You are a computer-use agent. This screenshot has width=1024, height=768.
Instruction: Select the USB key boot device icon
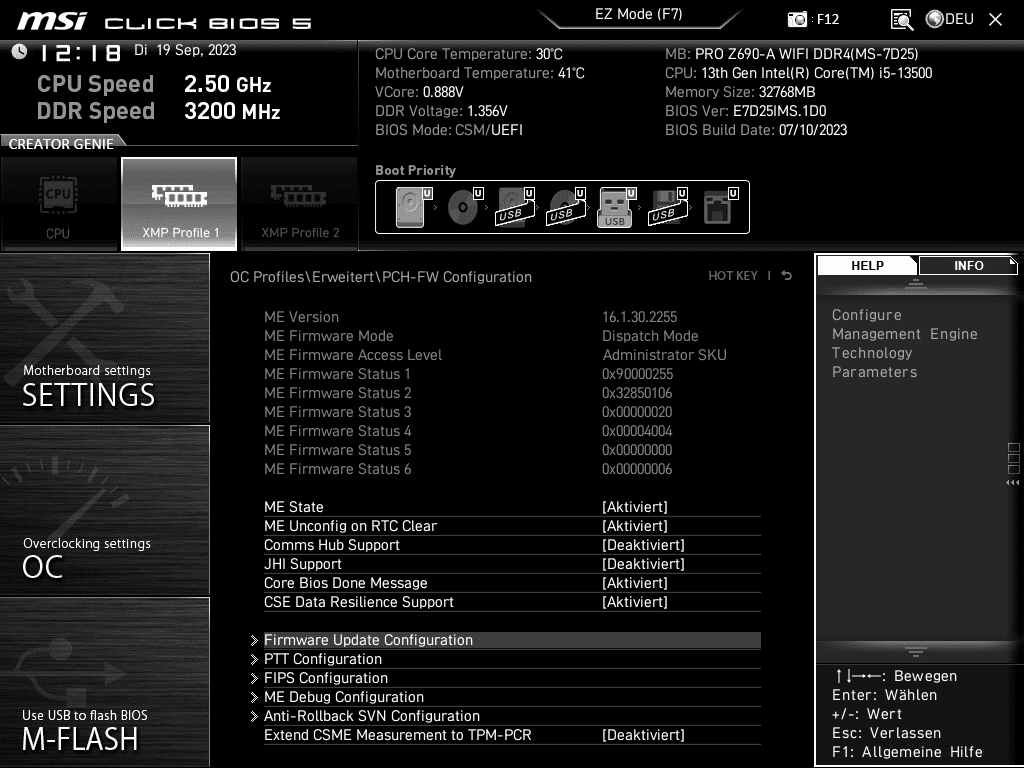[616, 206]
